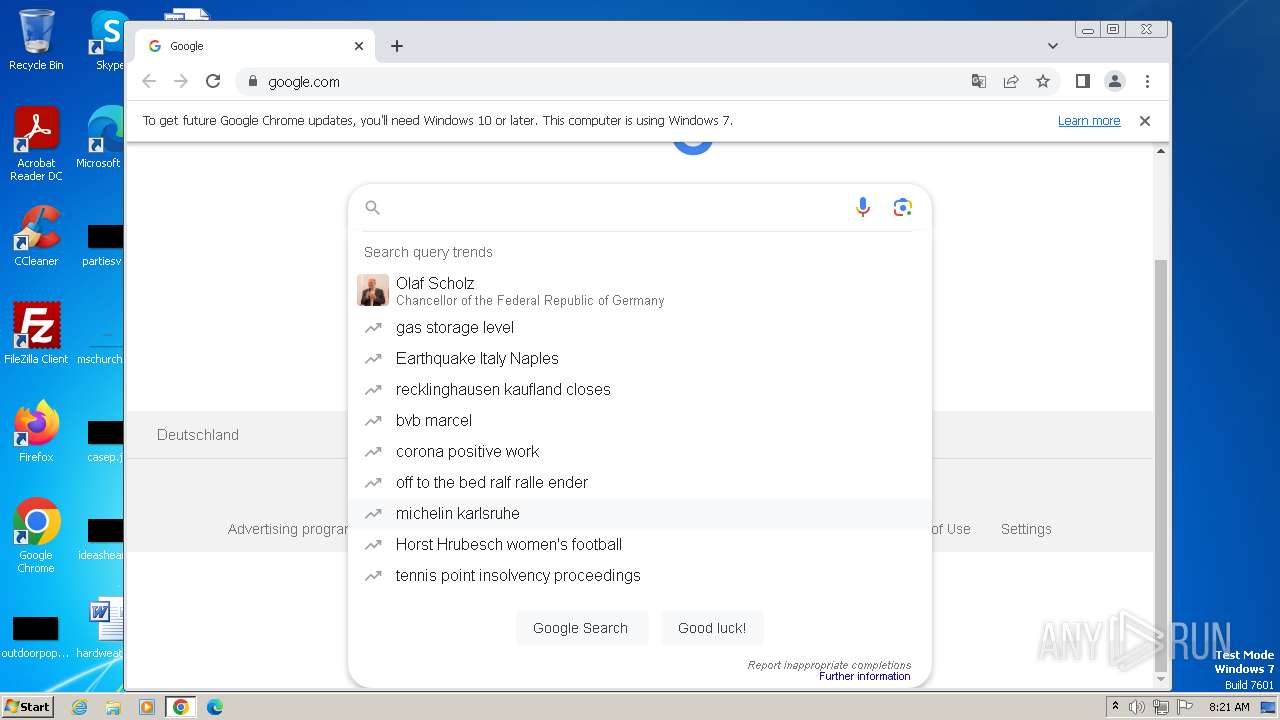Click the scrollbar up arrow
The height and width of the screenshot is (720, 1280).
[1160, 151]
